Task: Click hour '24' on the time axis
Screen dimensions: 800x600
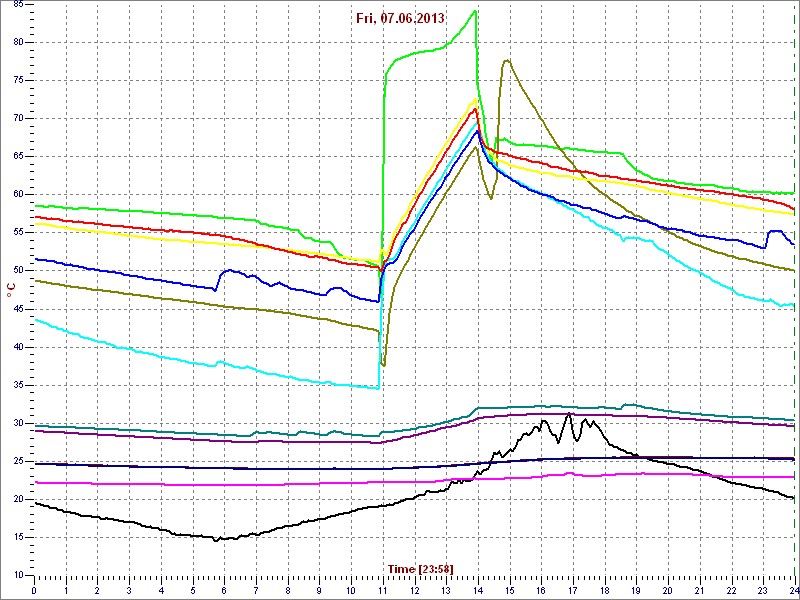Action: coord(793,591)
